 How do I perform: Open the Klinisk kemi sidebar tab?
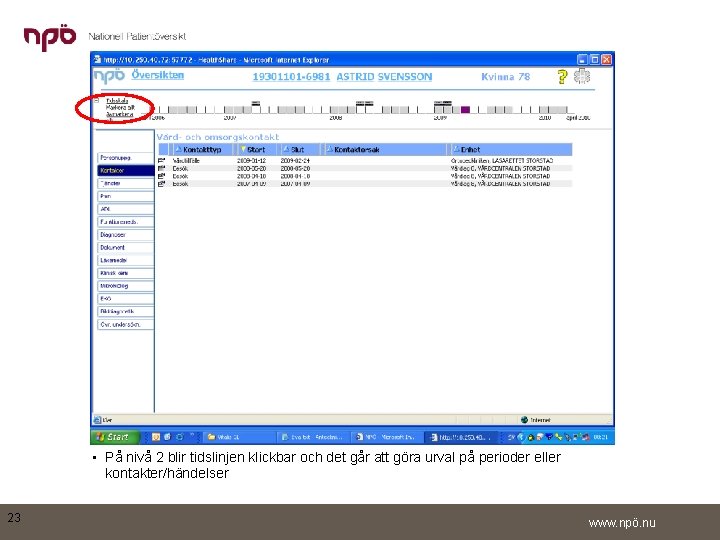coord(125,273)
